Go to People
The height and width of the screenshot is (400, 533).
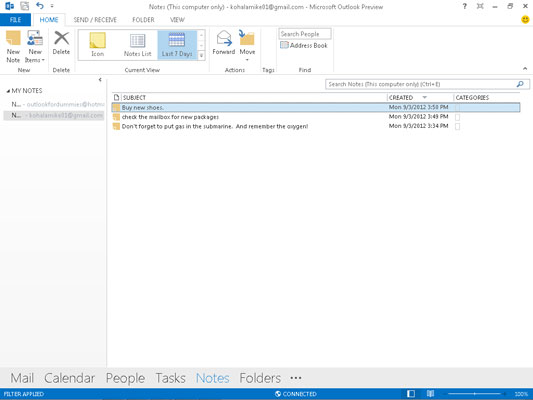tap(125, 378)
